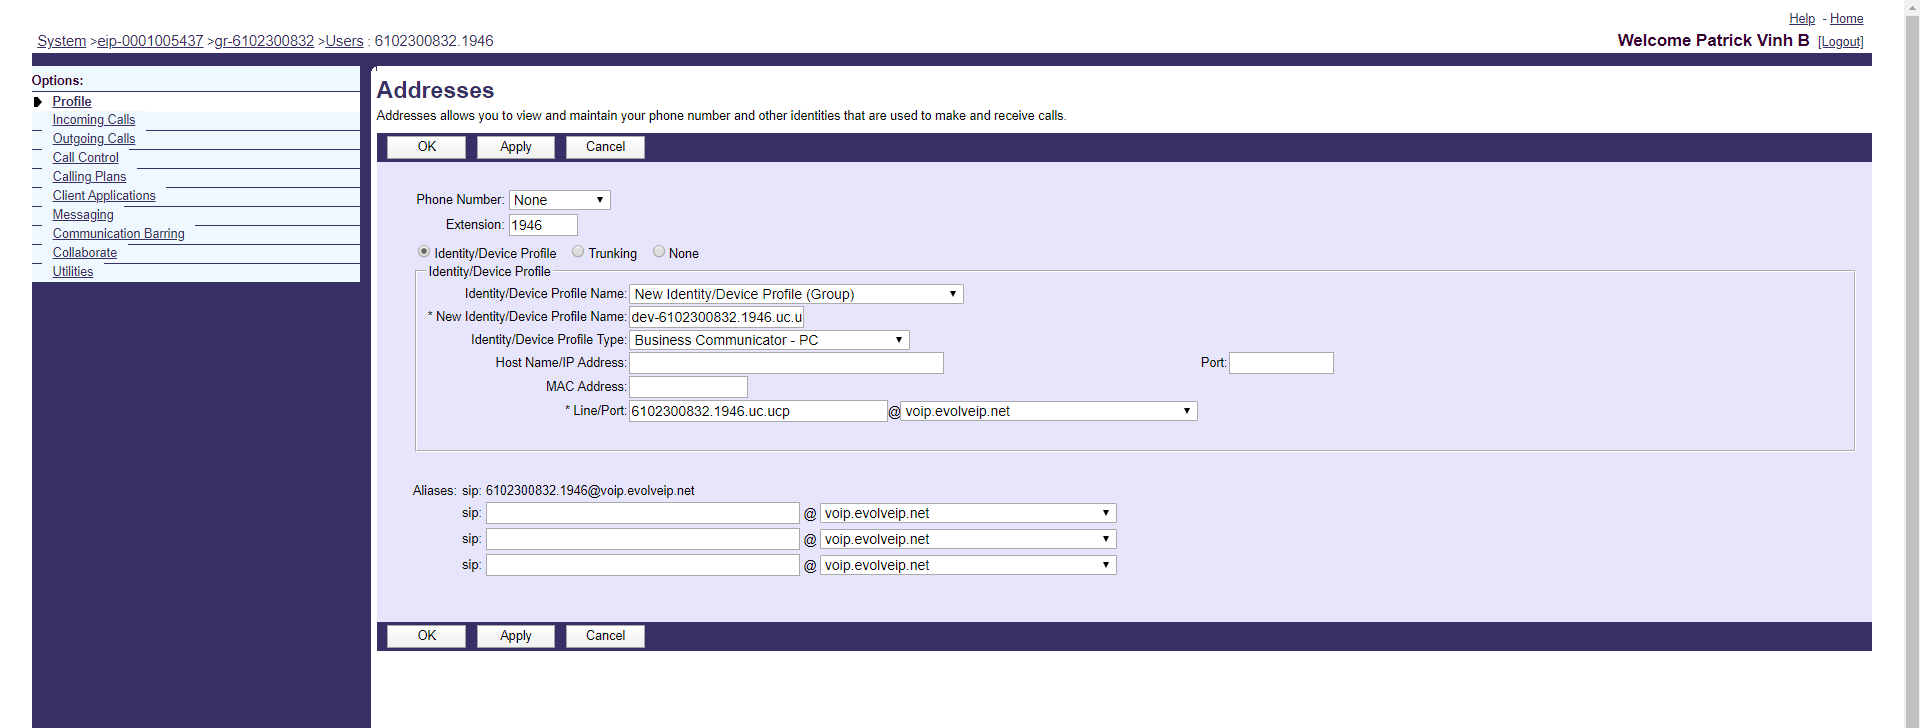
Task: Open the Help link
Action: click(x=1801, y=19)
